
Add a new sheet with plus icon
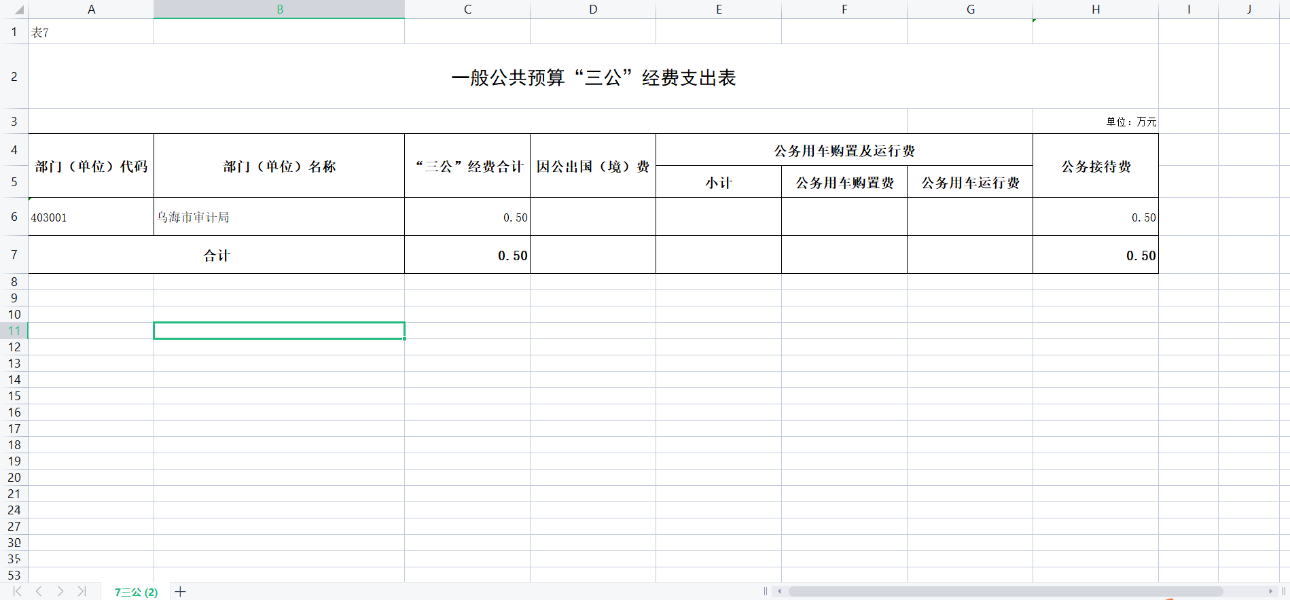point(180,592)
